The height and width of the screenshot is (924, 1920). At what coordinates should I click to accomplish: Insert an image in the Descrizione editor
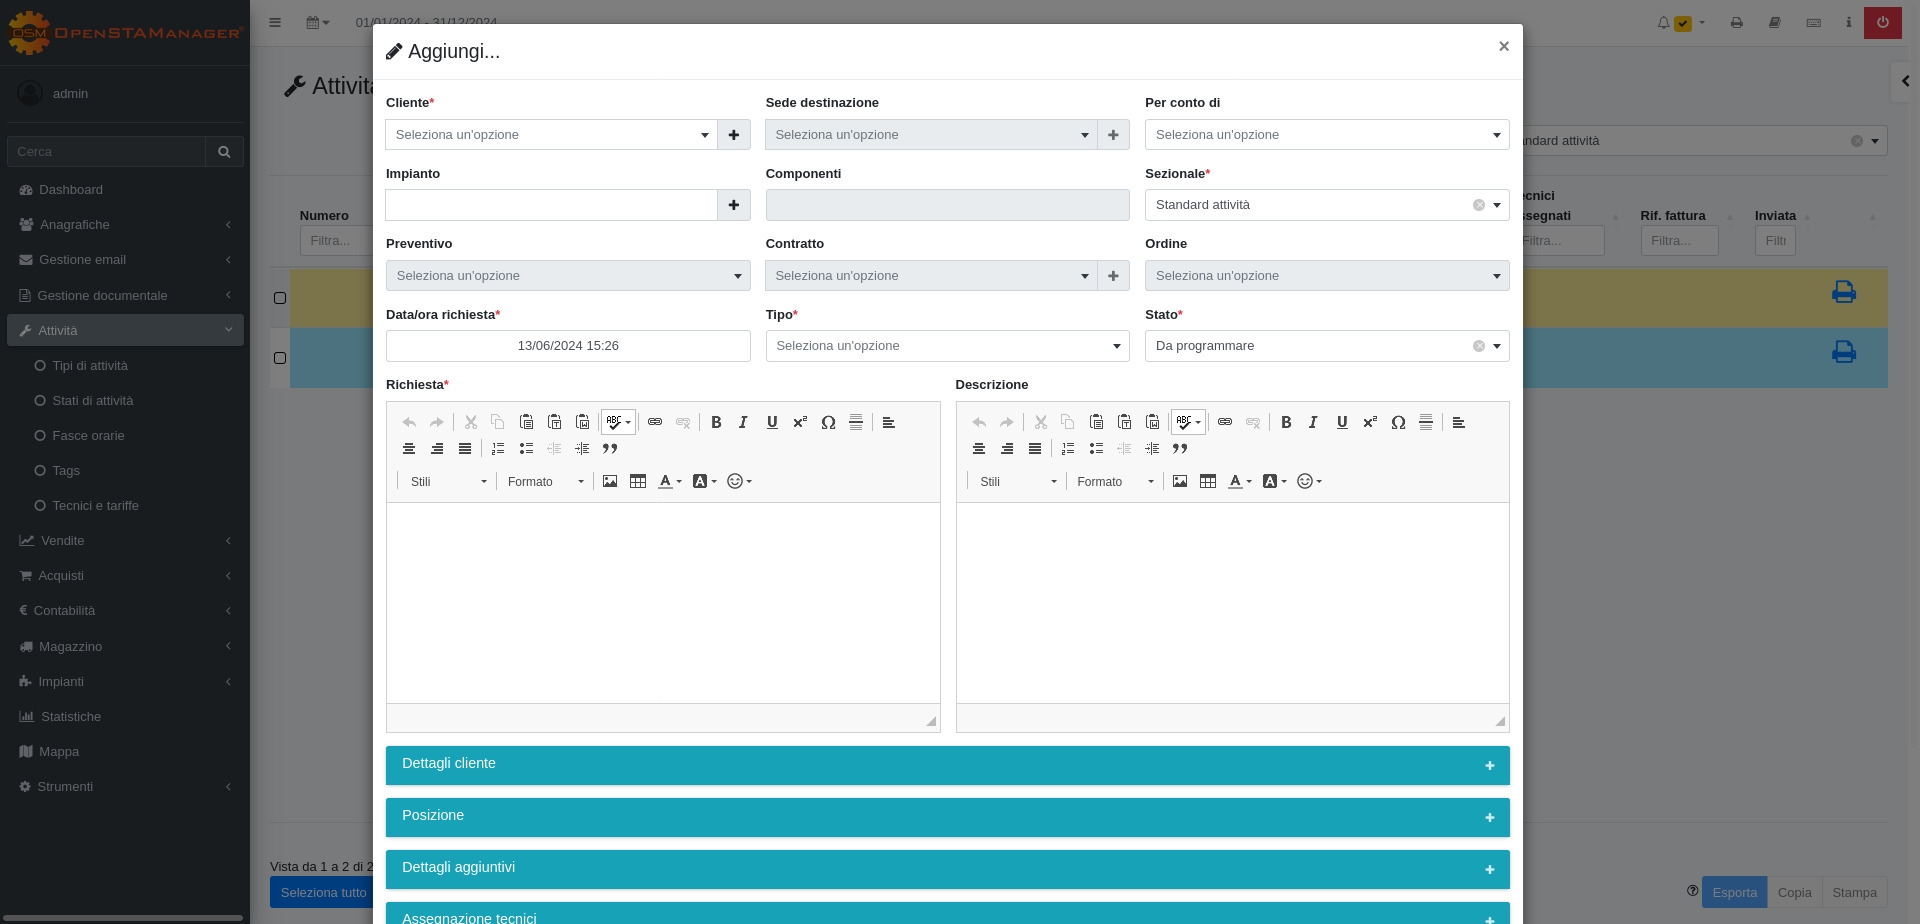click(x=1180, y=481)
